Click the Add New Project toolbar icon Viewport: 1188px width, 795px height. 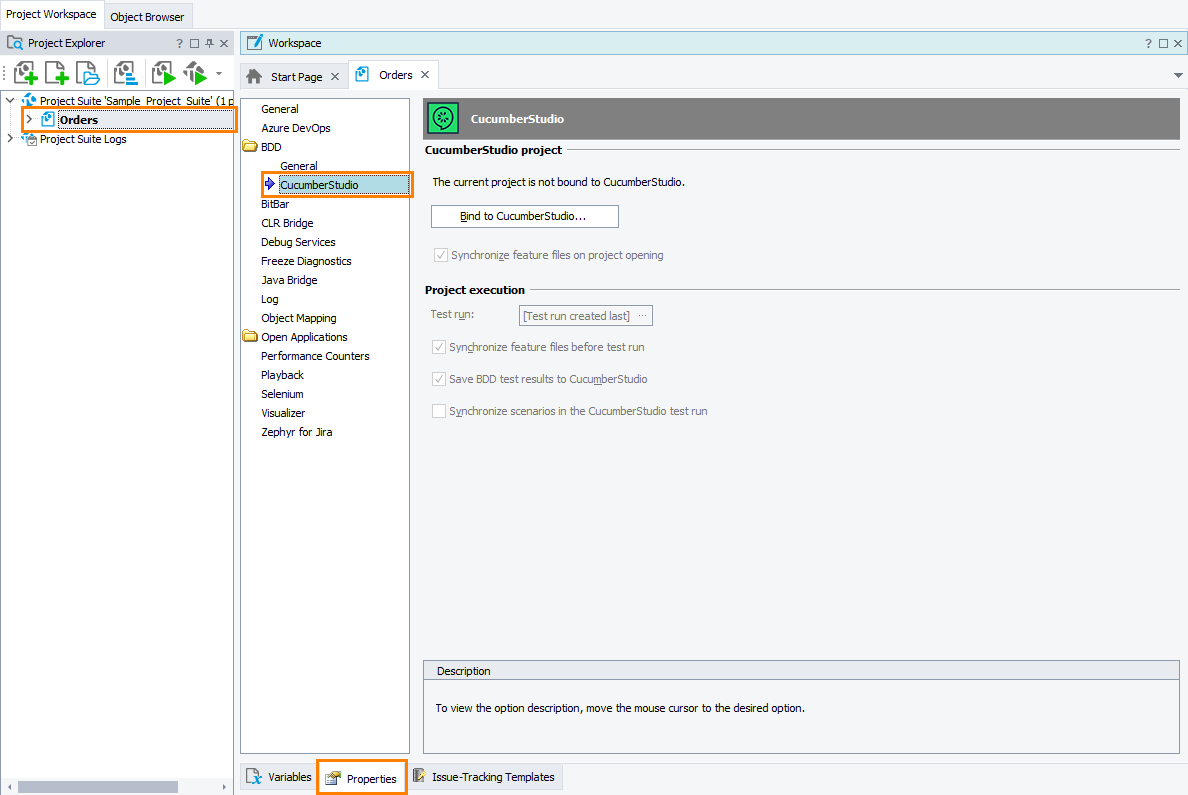26,73
